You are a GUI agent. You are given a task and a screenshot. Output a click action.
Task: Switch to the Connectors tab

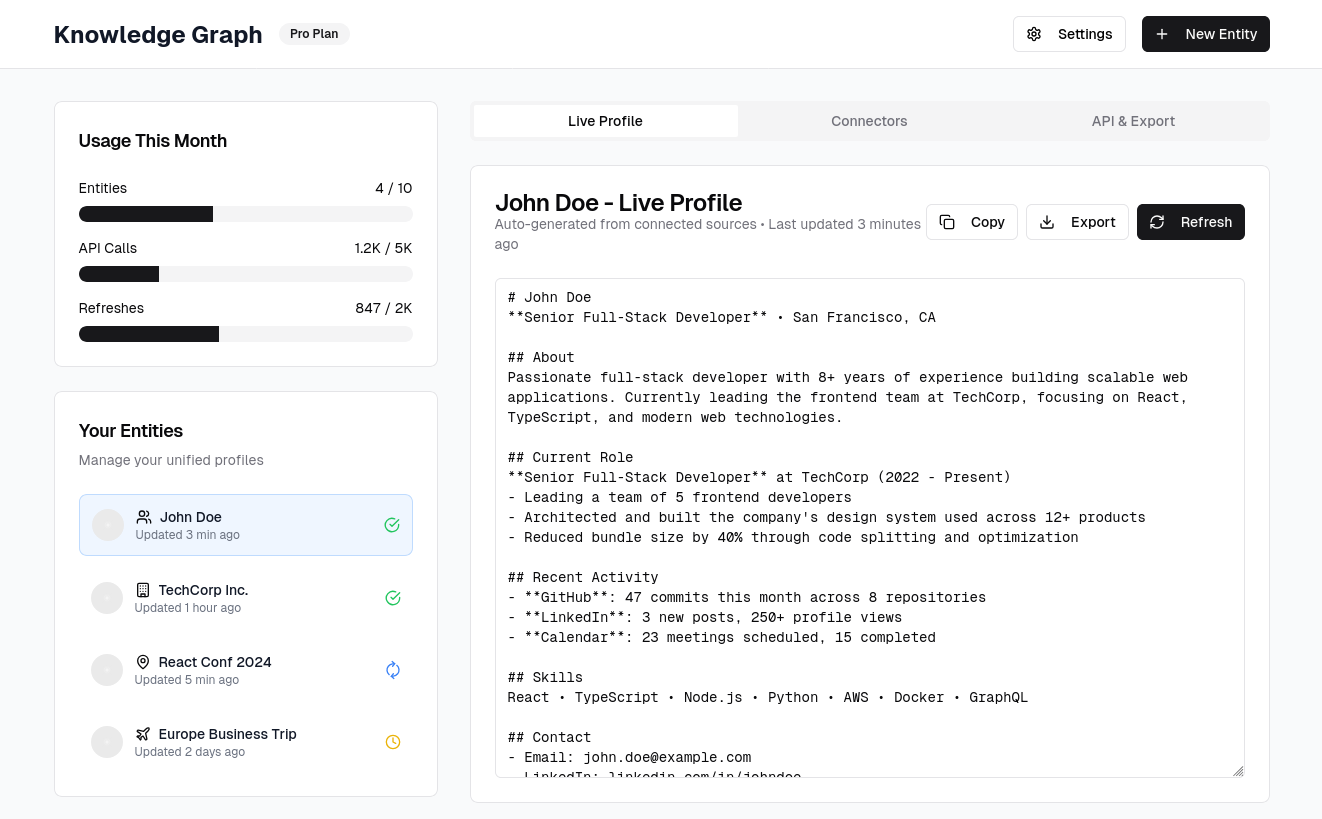tap(869, 121)
